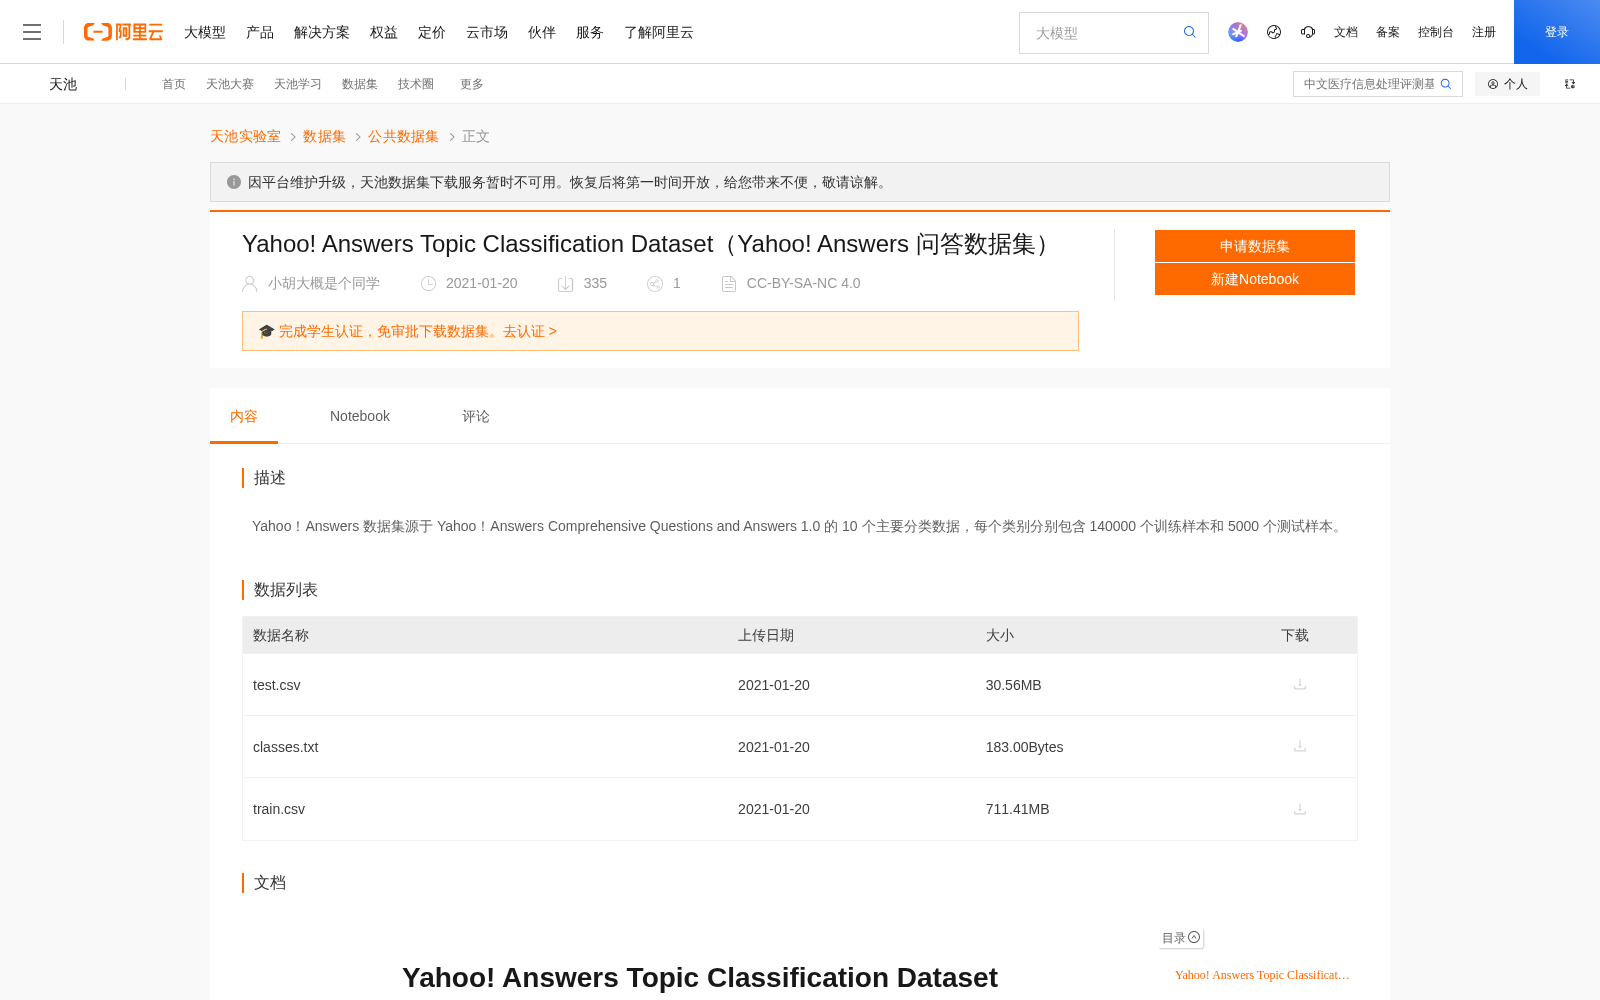The height and width of the screenshot is (1000, 1600).
Task: Click the author avatar icon
Action: tap(250, 284)
